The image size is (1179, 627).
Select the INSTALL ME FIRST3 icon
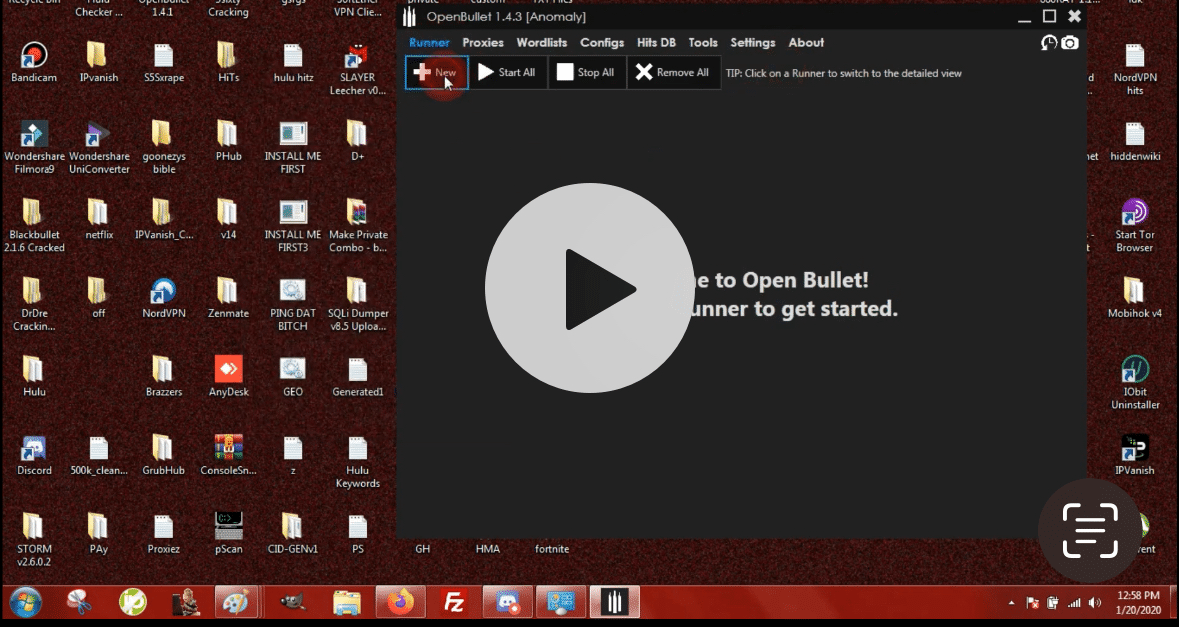click(x=293, y=226)
